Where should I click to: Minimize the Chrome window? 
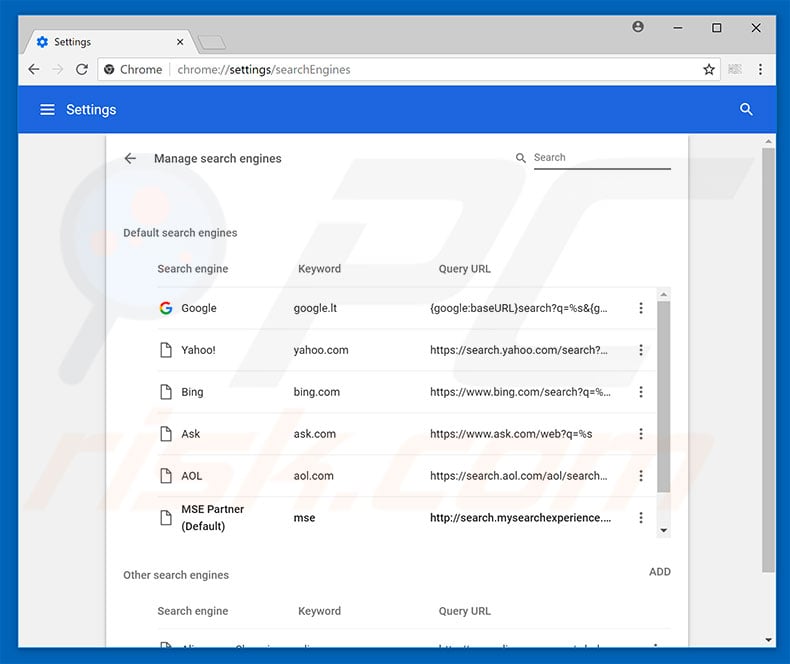click(x=678, y=28)
